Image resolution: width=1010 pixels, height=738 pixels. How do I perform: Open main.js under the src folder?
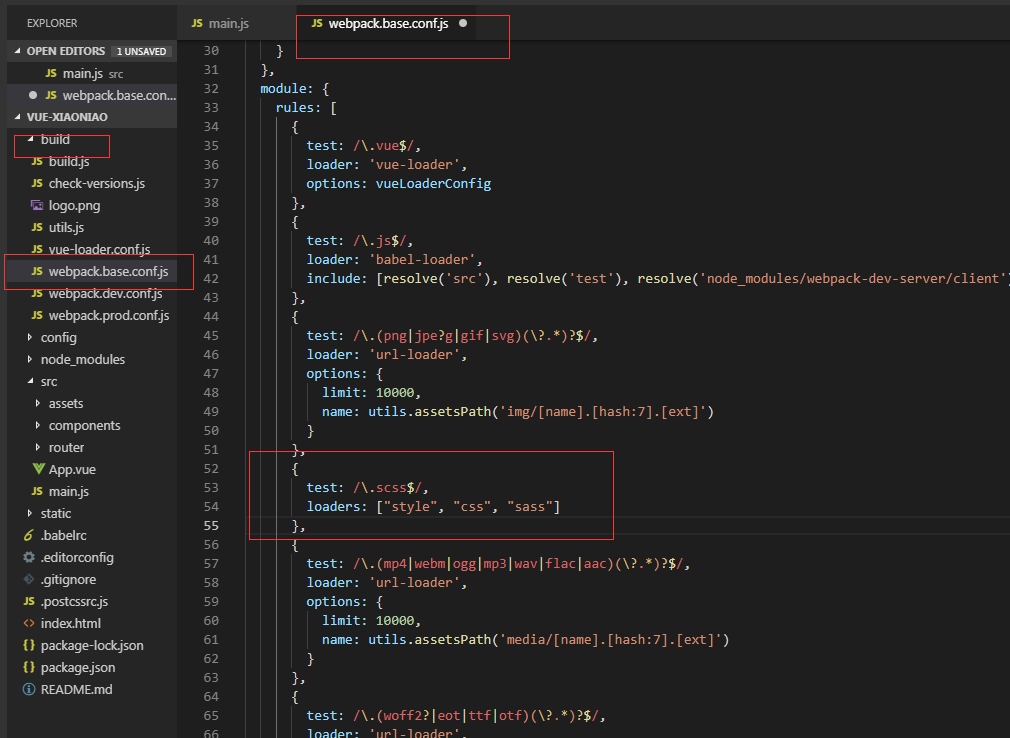coord(92,491)
